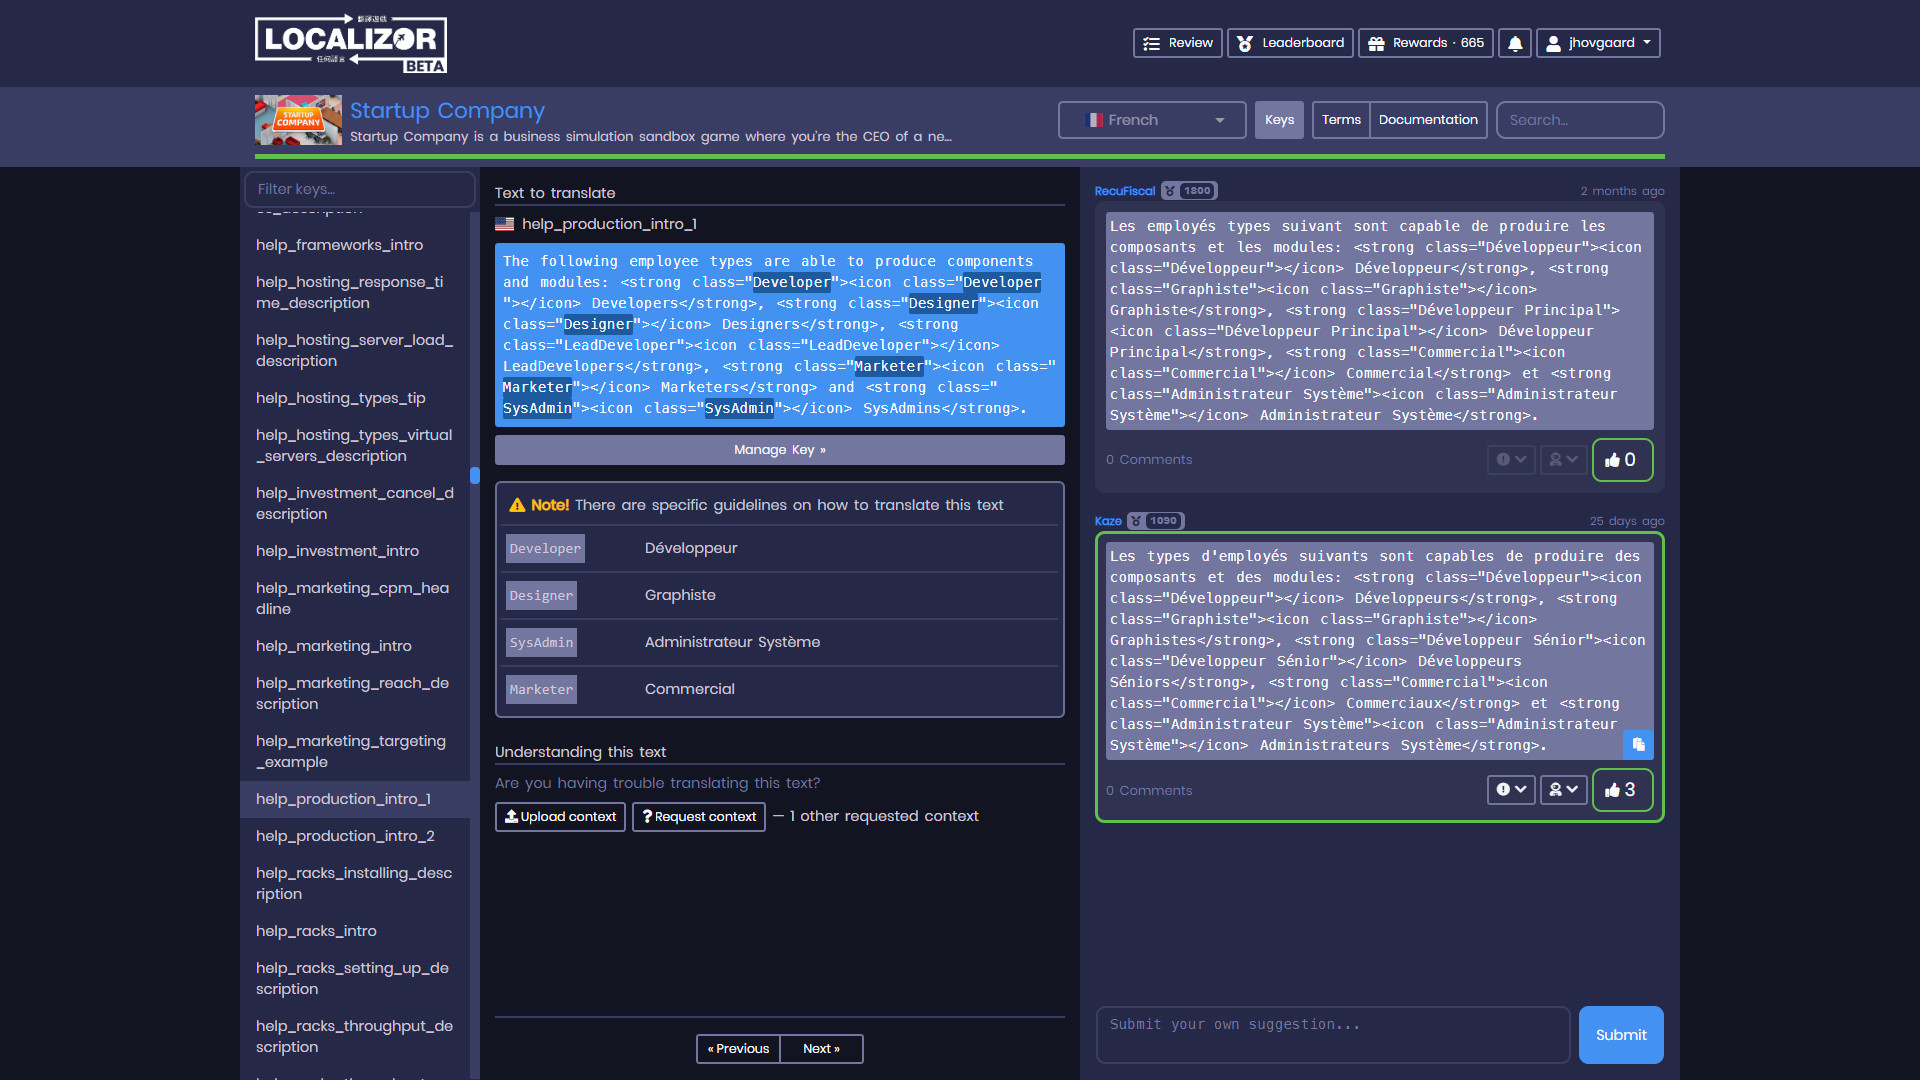The height and width of the screenshot is (1080, 1920).
Task: Select key help_racks_installing_description
Action: tap(355, 884)
